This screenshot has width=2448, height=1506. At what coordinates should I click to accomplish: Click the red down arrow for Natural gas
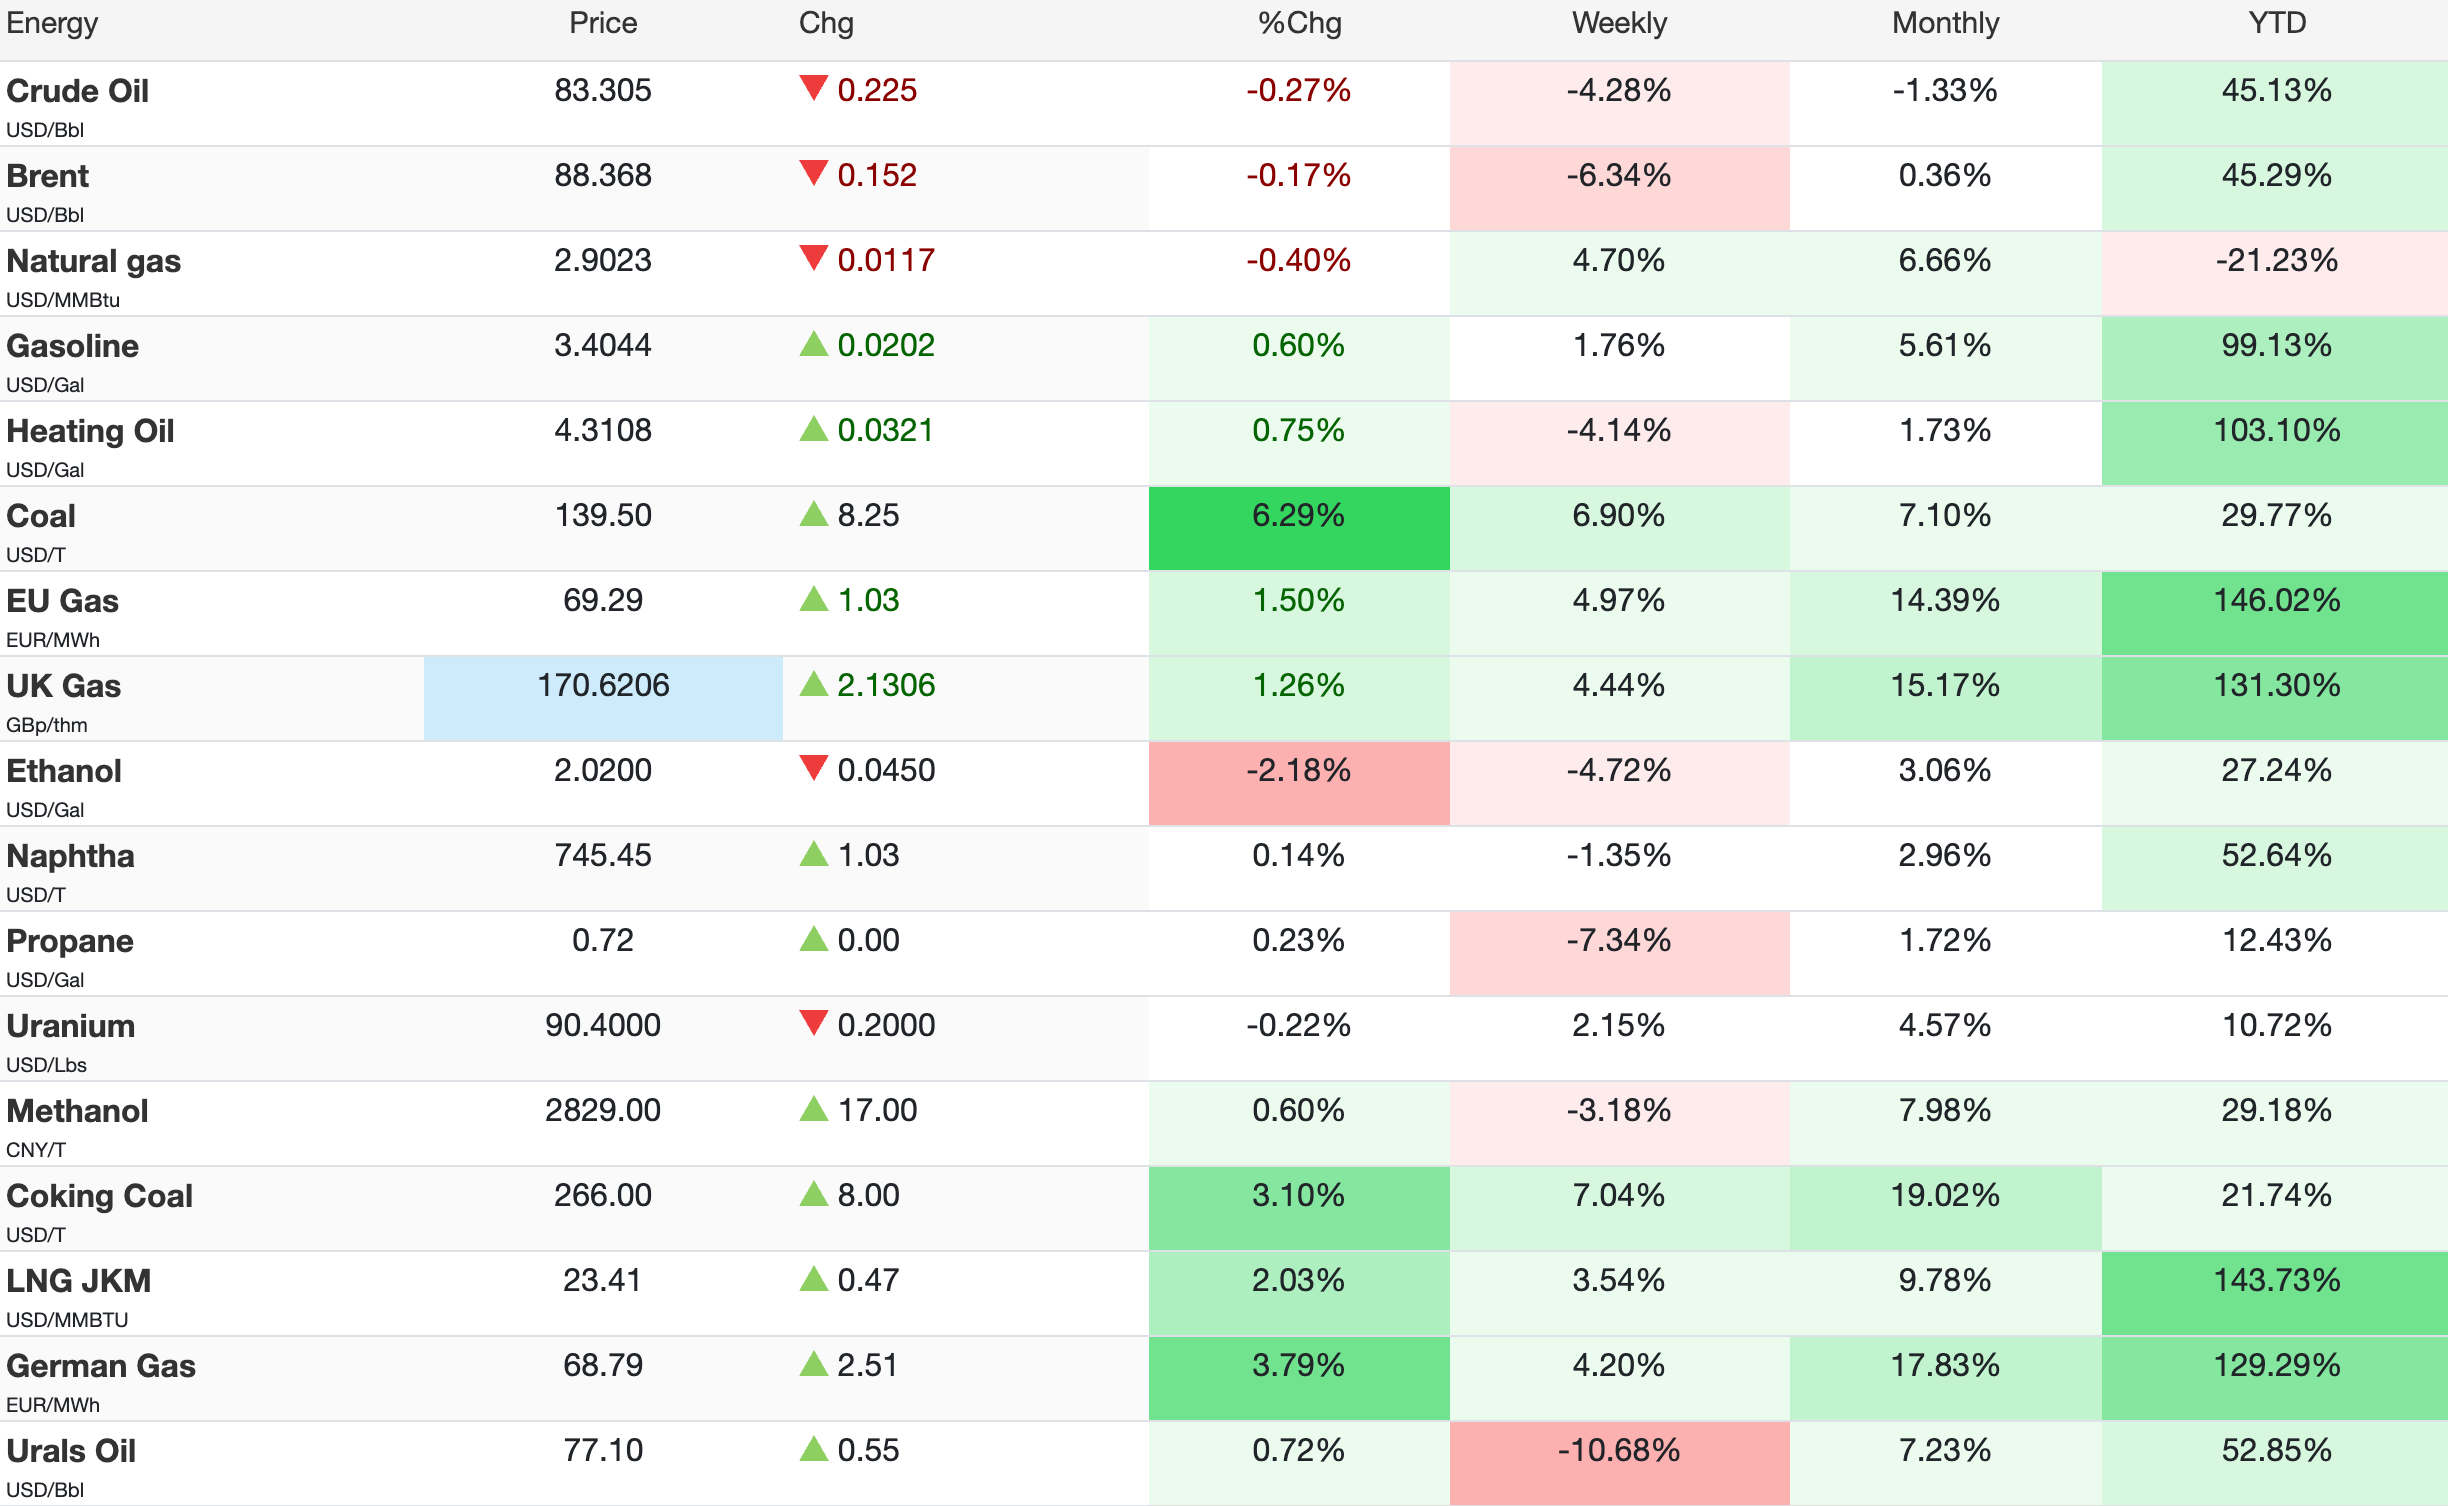pos(814,258)
